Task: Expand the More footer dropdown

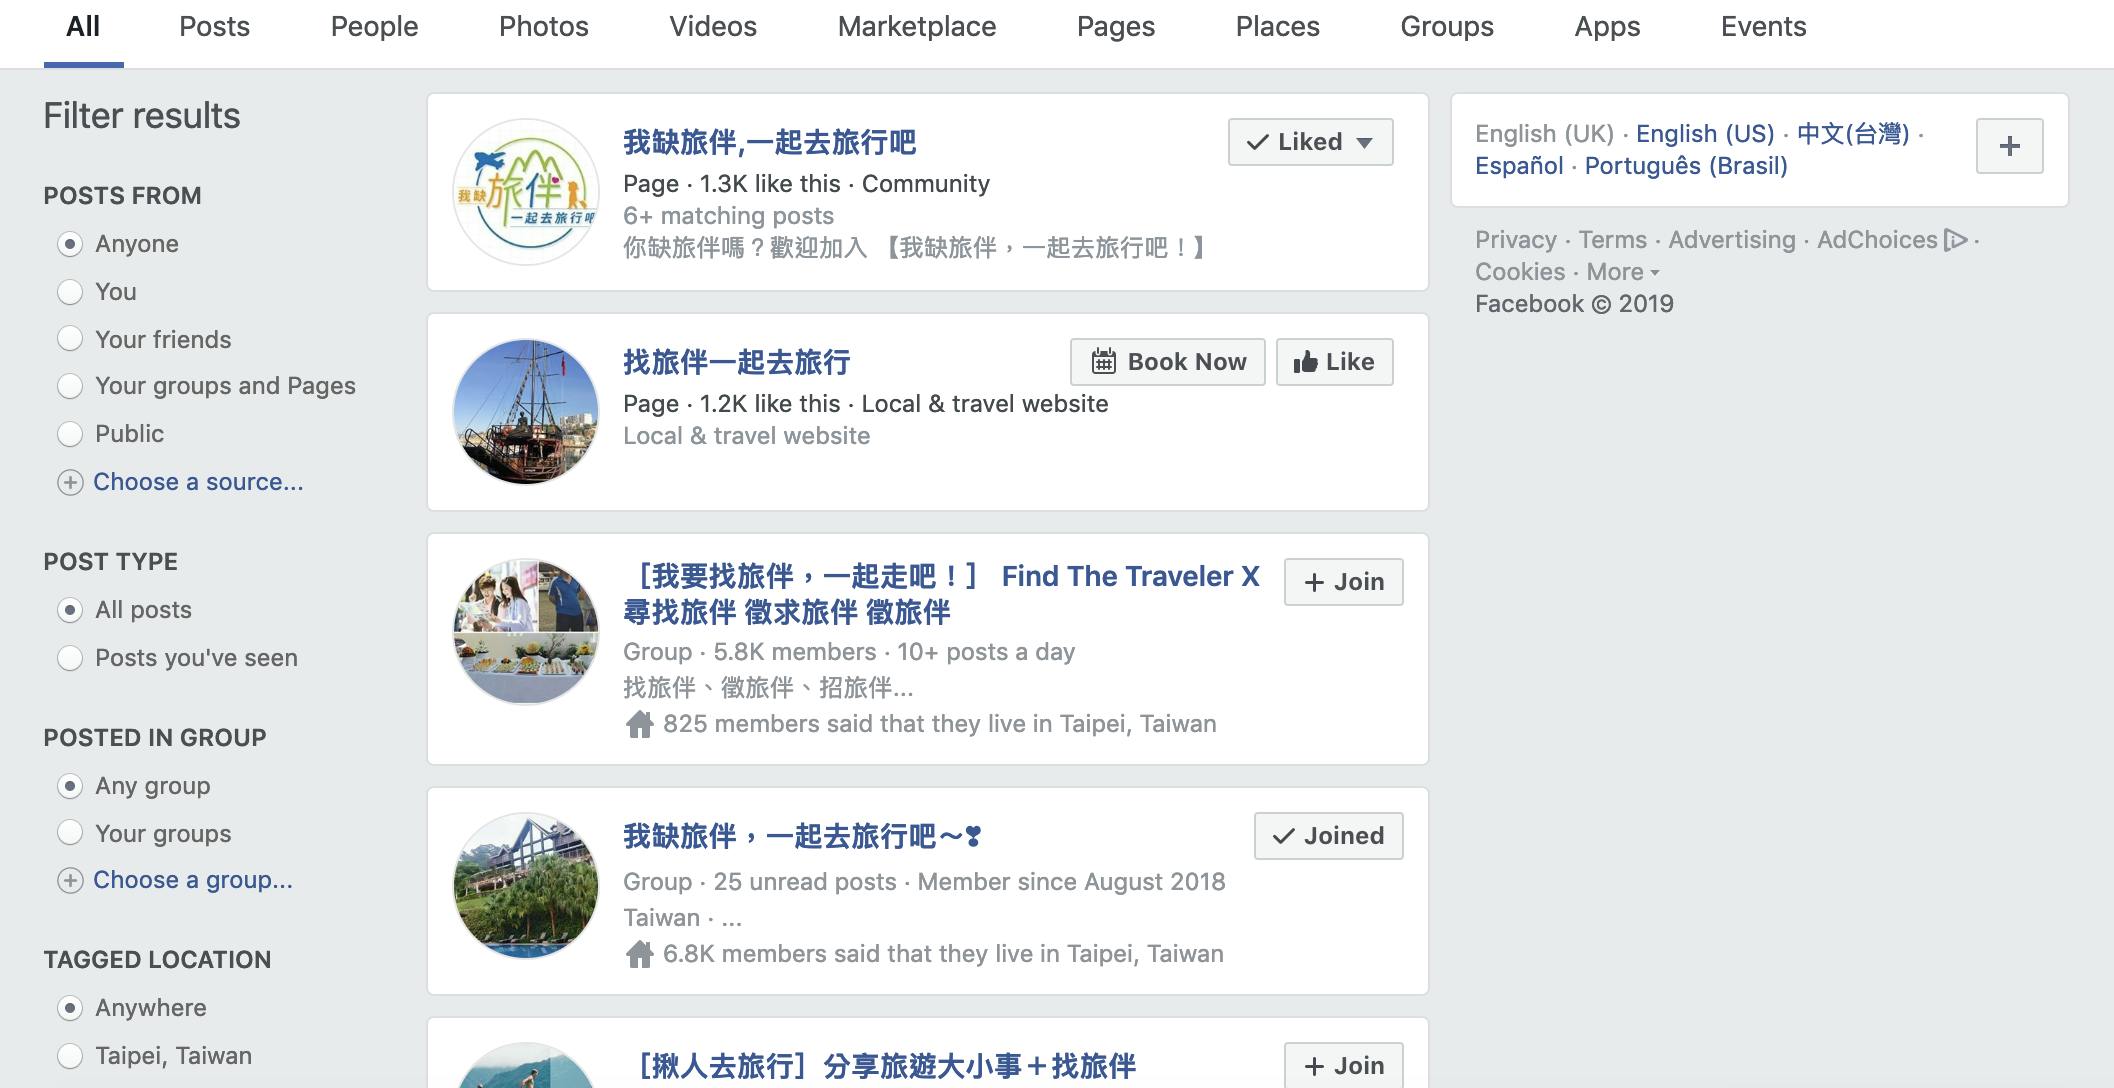Action: point(1622,272)
